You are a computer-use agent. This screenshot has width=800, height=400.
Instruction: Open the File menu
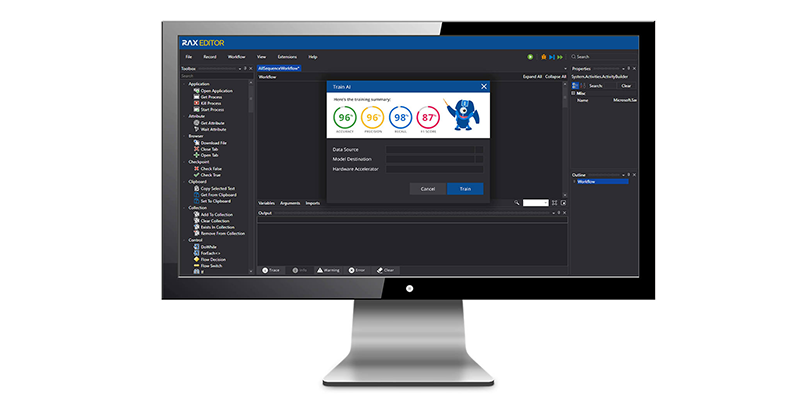(x=189, y=57)
